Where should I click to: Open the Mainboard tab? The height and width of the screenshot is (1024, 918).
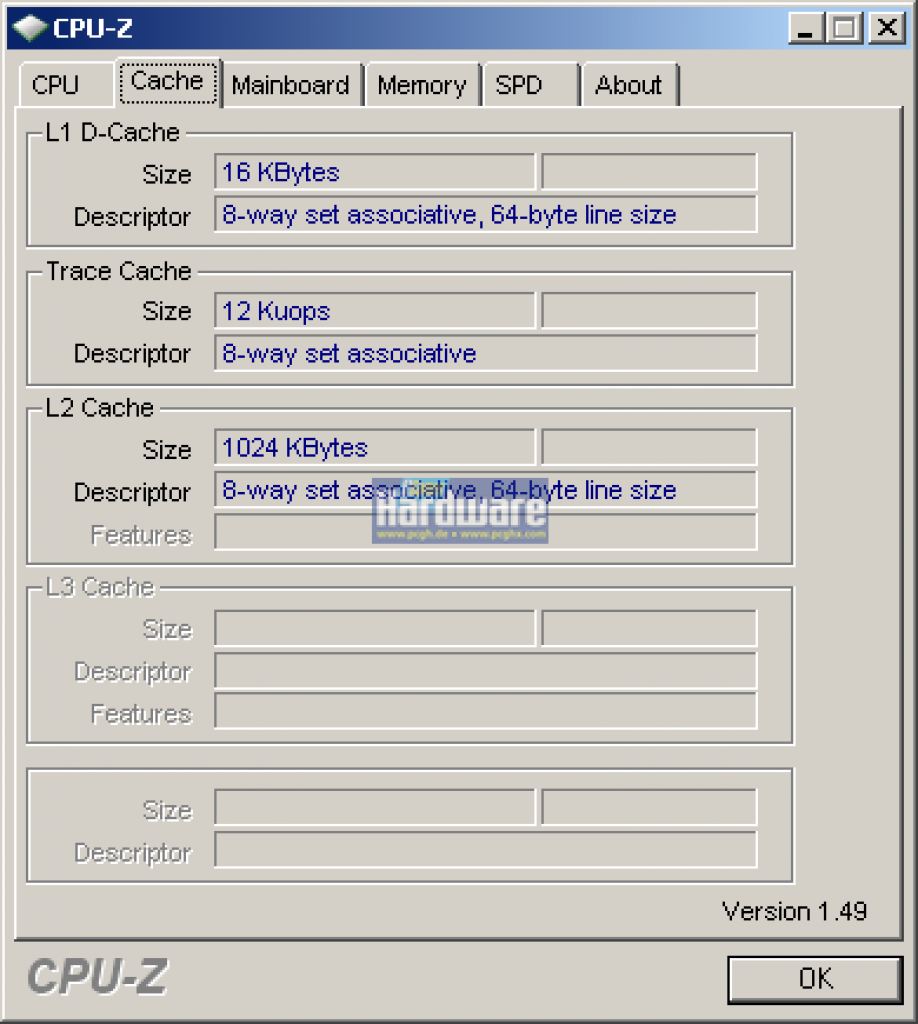(x=291, y=85)
